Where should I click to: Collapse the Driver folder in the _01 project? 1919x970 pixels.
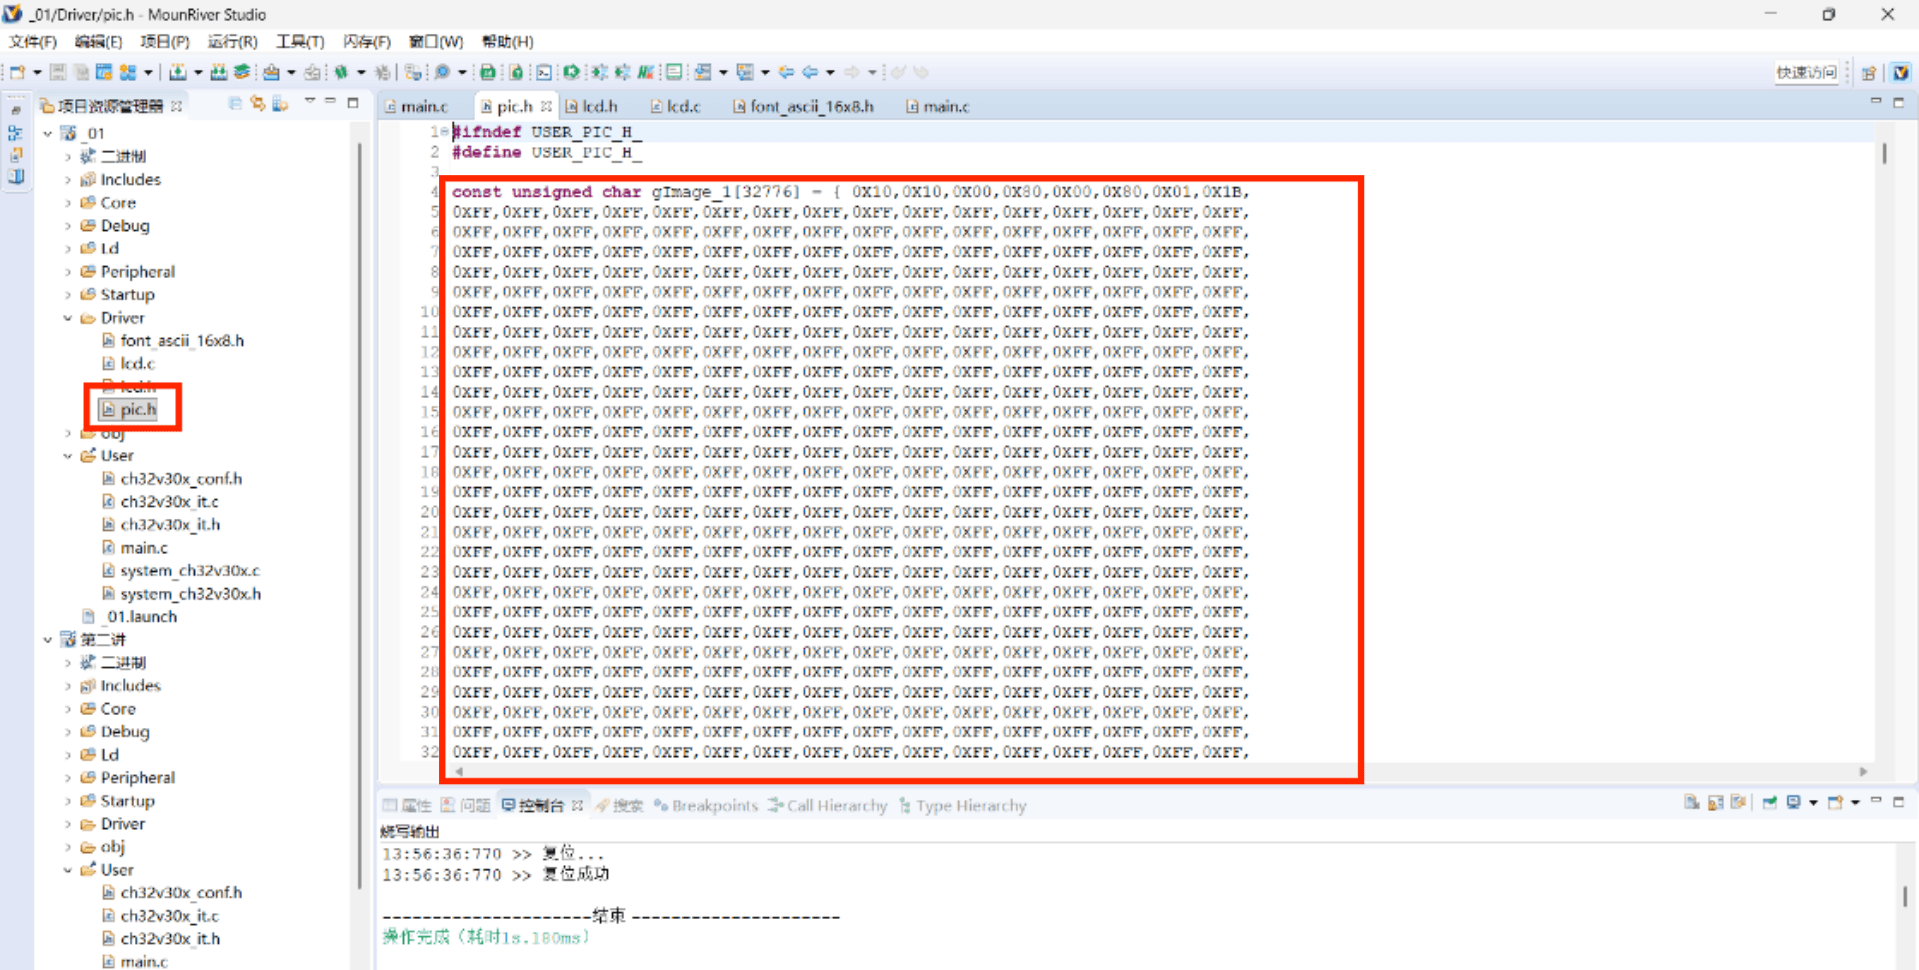[68, 318]
